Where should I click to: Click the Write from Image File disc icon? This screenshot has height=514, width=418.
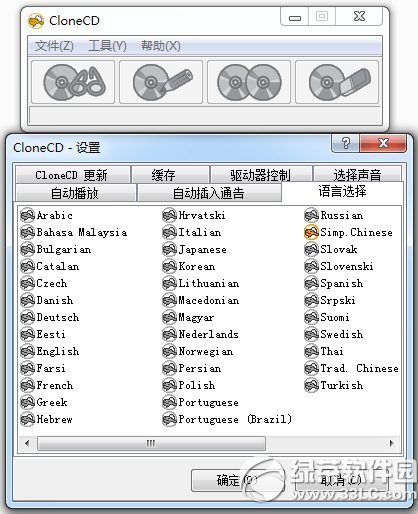(161, 82)
